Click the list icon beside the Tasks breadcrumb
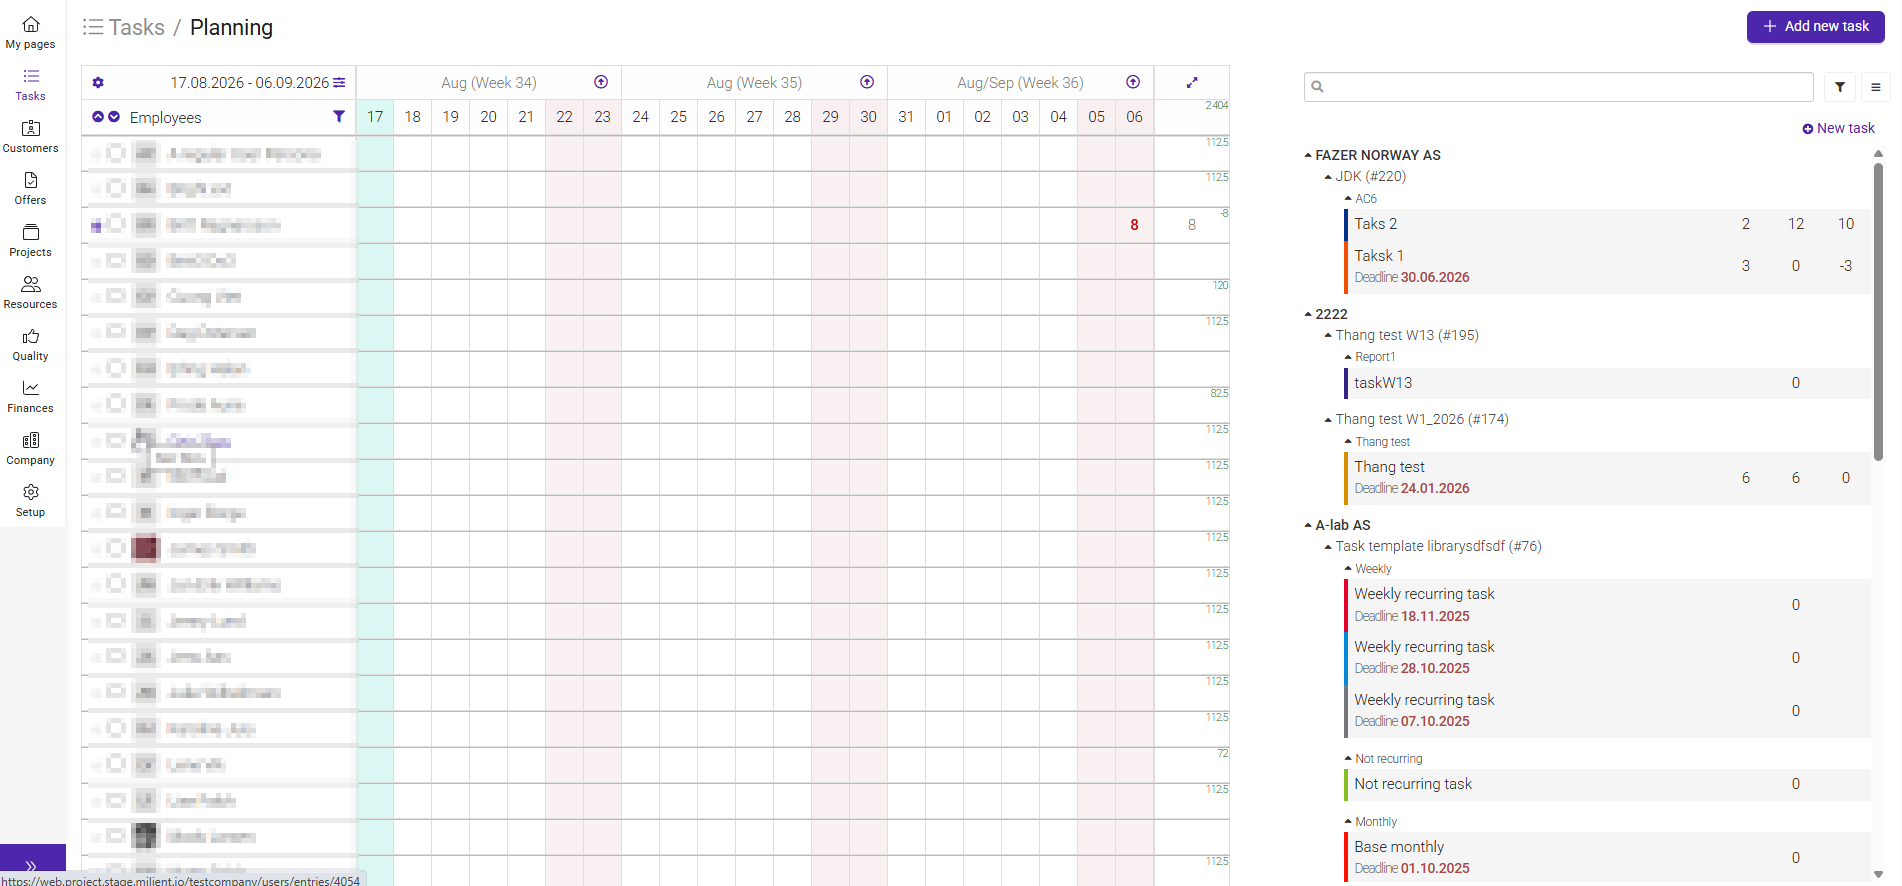Screen dimensions: 1902x886 [93, 27]
